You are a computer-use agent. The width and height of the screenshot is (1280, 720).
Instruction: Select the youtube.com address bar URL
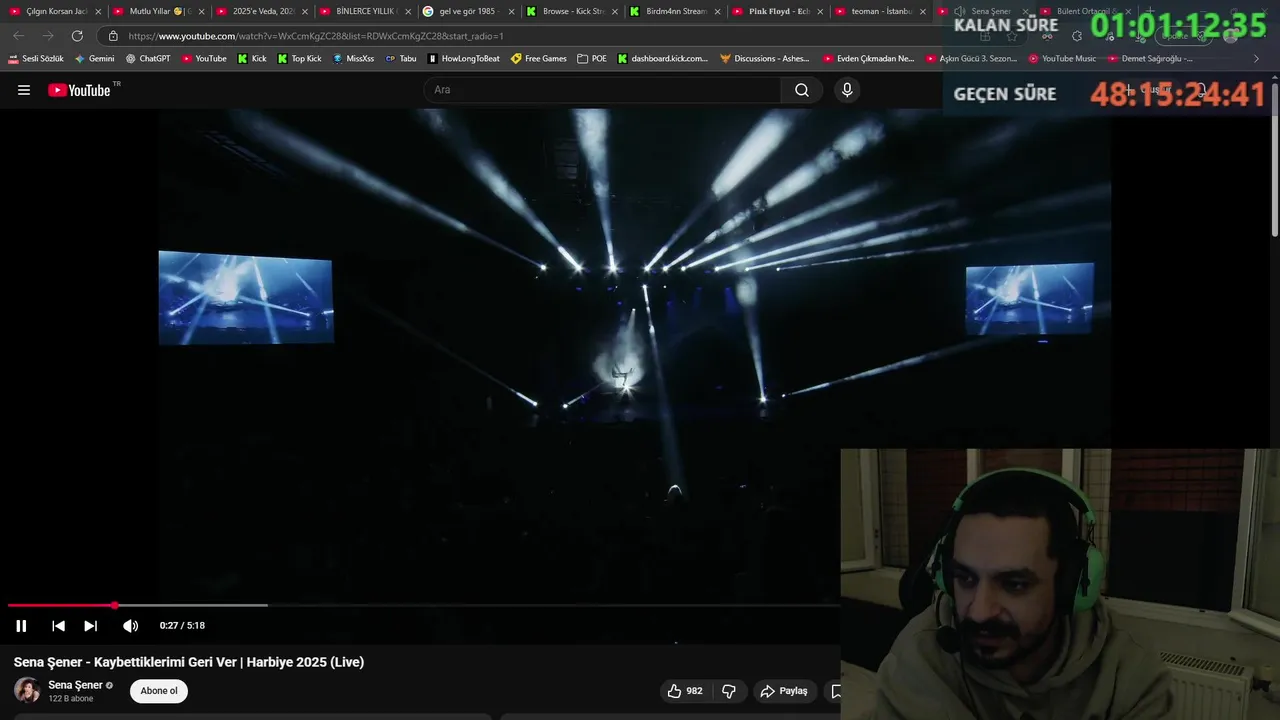(316, 36)
